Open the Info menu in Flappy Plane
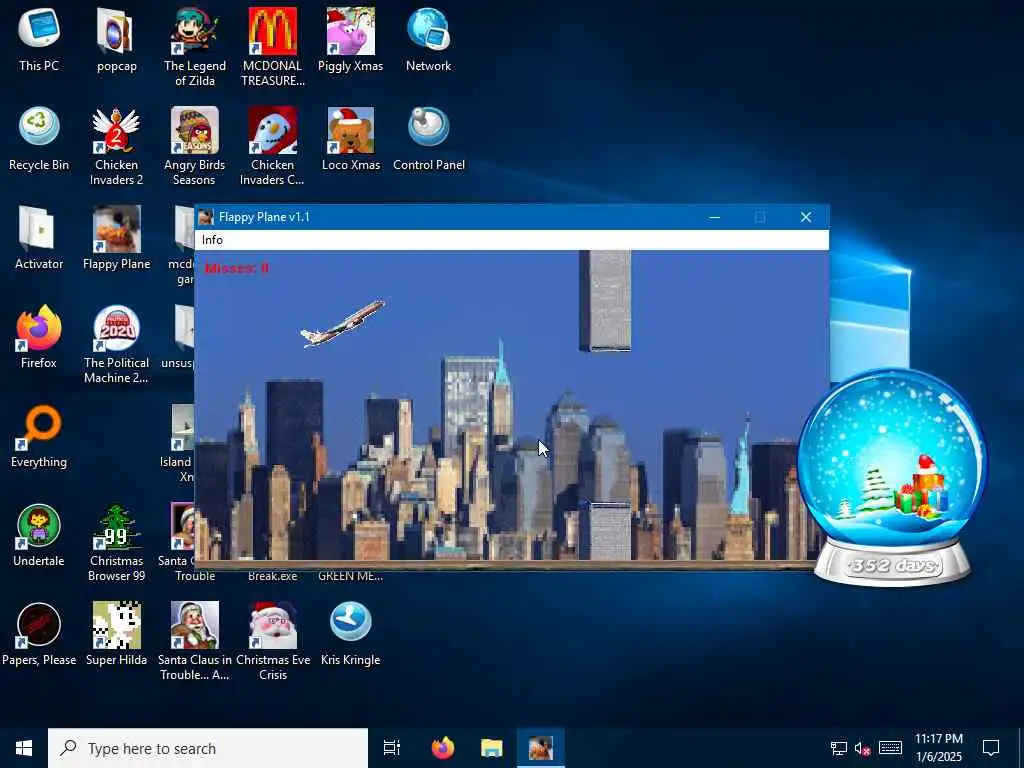 point(212,240)
